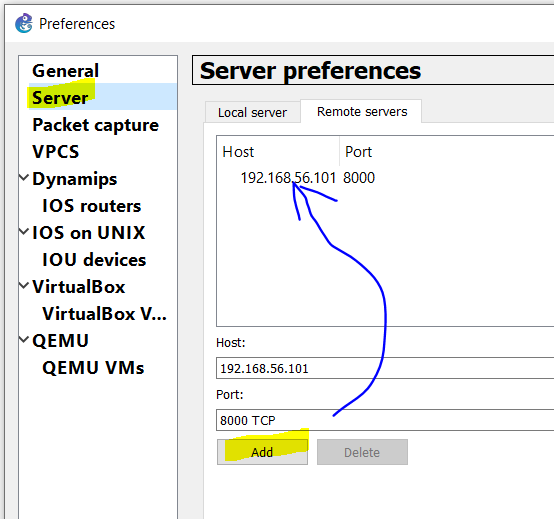554x519 pixels.
Task: Collapse the QEMU tree node
Action: click(x=24, y=339)
